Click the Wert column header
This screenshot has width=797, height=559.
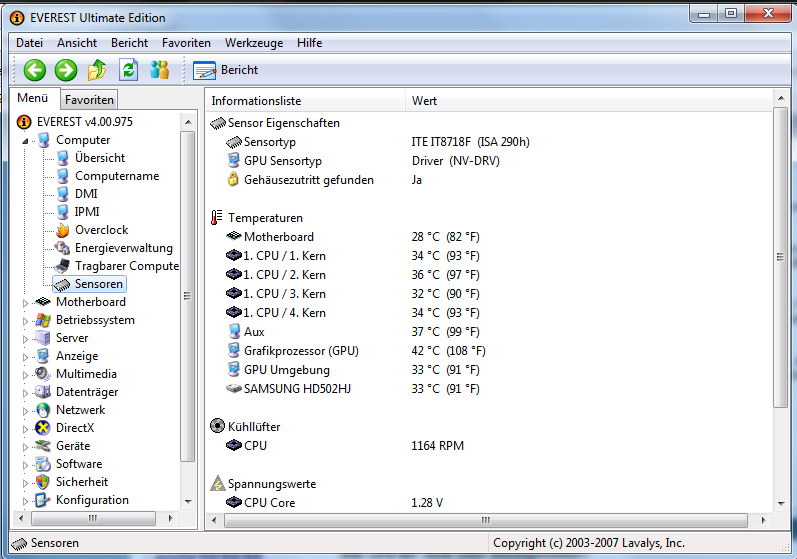coord(589,101)
